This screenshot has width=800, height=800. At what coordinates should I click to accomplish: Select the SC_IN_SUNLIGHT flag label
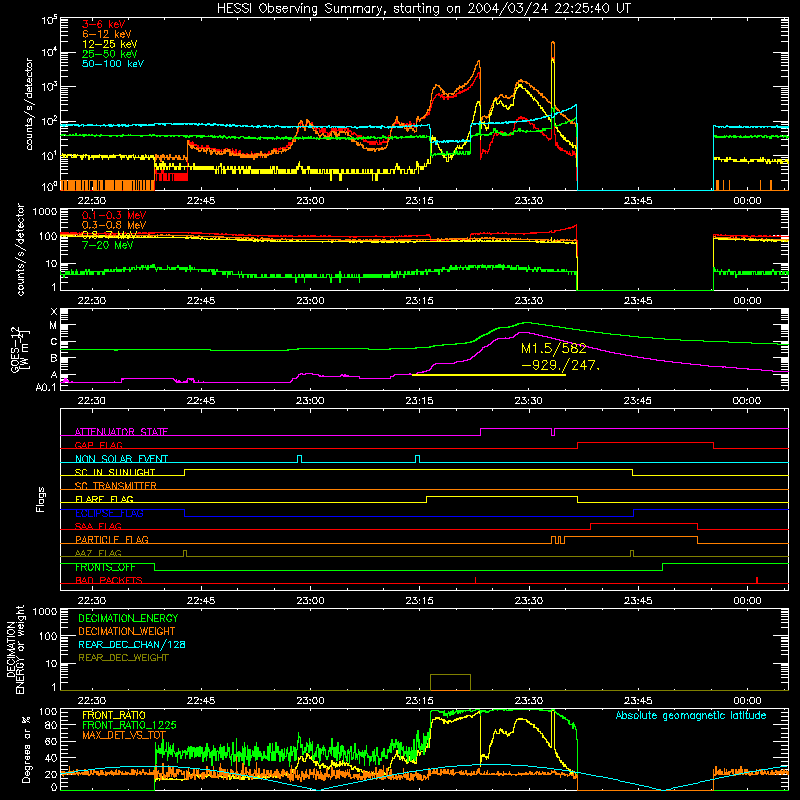coord(115,472)
